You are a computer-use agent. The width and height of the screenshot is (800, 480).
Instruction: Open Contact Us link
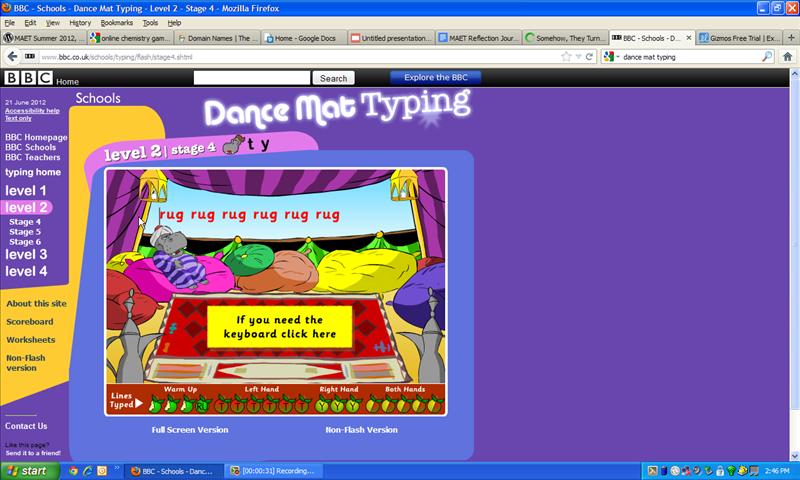click(26, 425)
